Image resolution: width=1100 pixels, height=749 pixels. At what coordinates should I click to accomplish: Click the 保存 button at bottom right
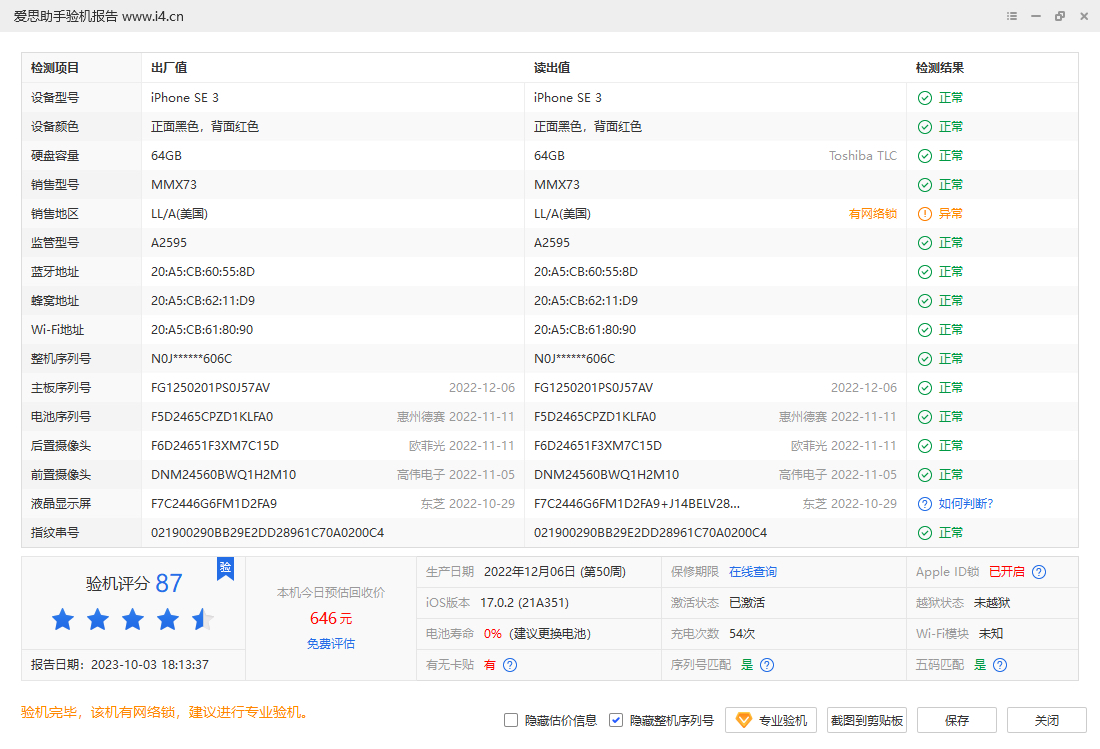pos(956,720)
